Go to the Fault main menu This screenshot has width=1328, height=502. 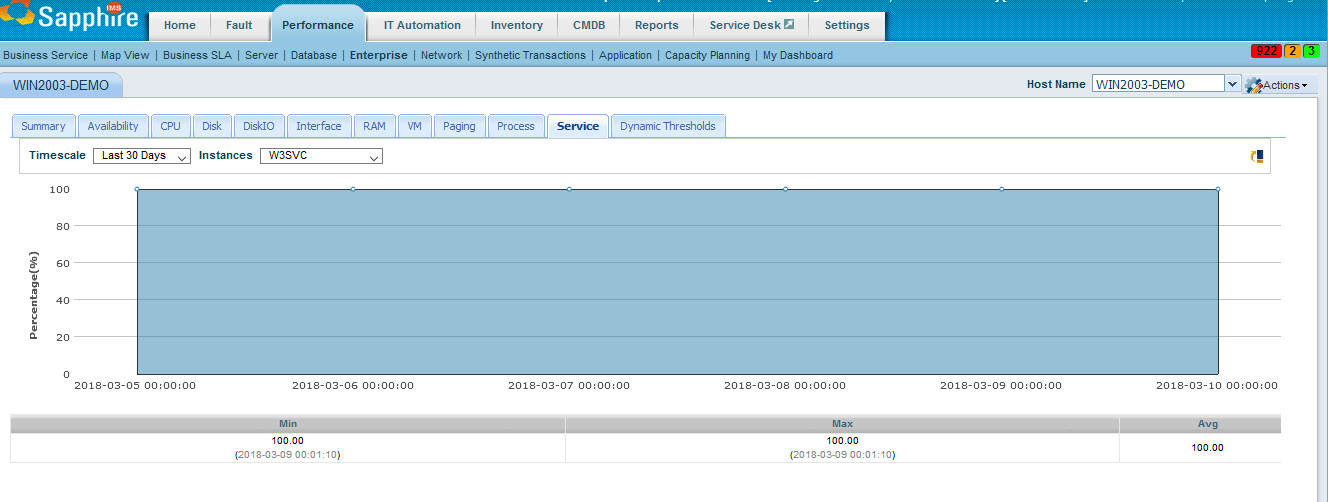[x=239, y=25]
